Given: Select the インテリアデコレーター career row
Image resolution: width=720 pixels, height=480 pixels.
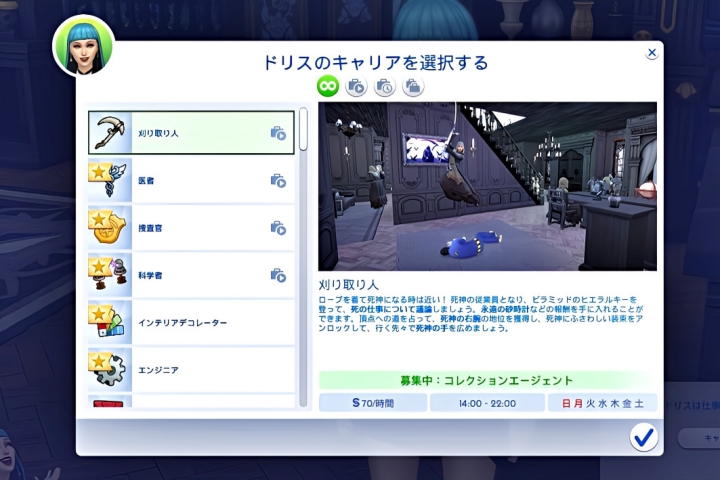Looking at the screenshot, I should 191,322.
